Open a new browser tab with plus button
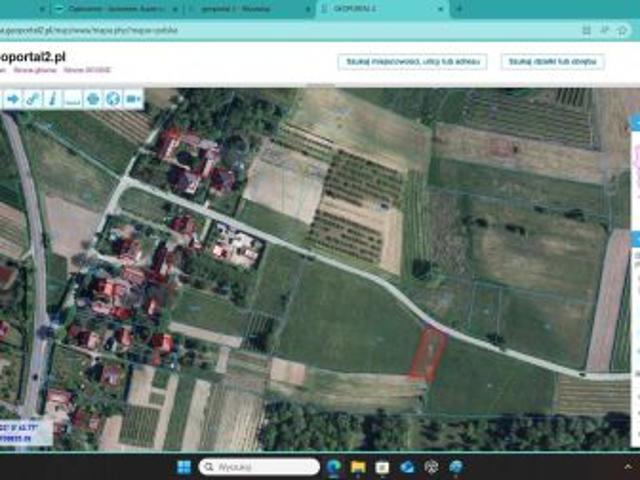 459,8
